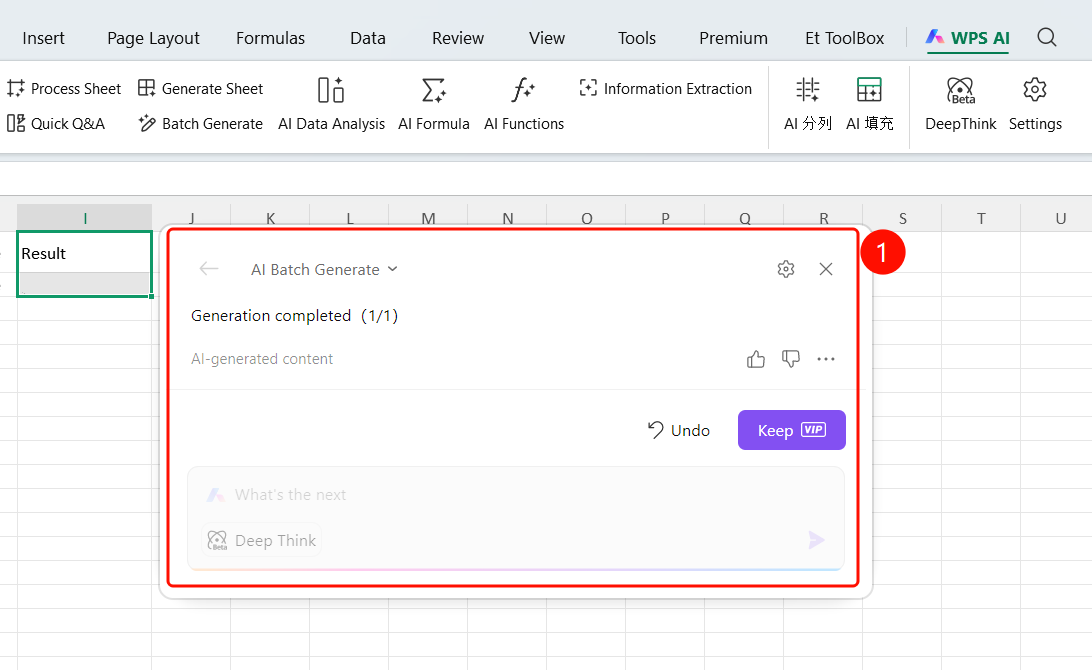Open the search magnifier in the tab bar
1092x670 pixels.
(1047, 38)
